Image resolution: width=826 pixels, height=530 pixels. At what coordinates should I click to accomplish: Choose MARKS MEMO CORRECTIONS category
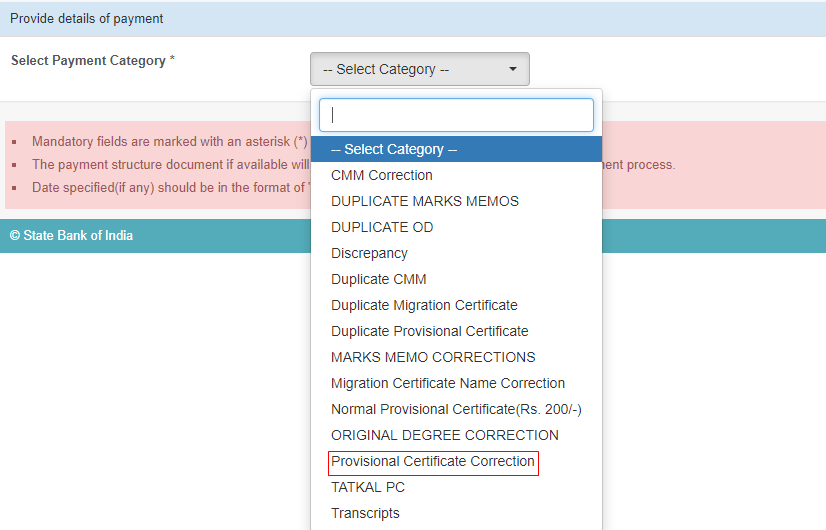[x=433, y=357]
